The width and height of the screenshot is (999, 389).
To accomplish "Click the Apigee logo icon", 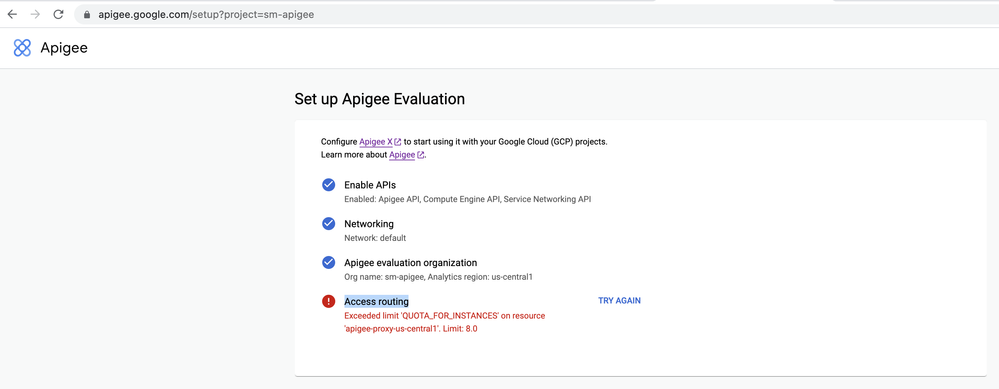I will pos(22,48).
